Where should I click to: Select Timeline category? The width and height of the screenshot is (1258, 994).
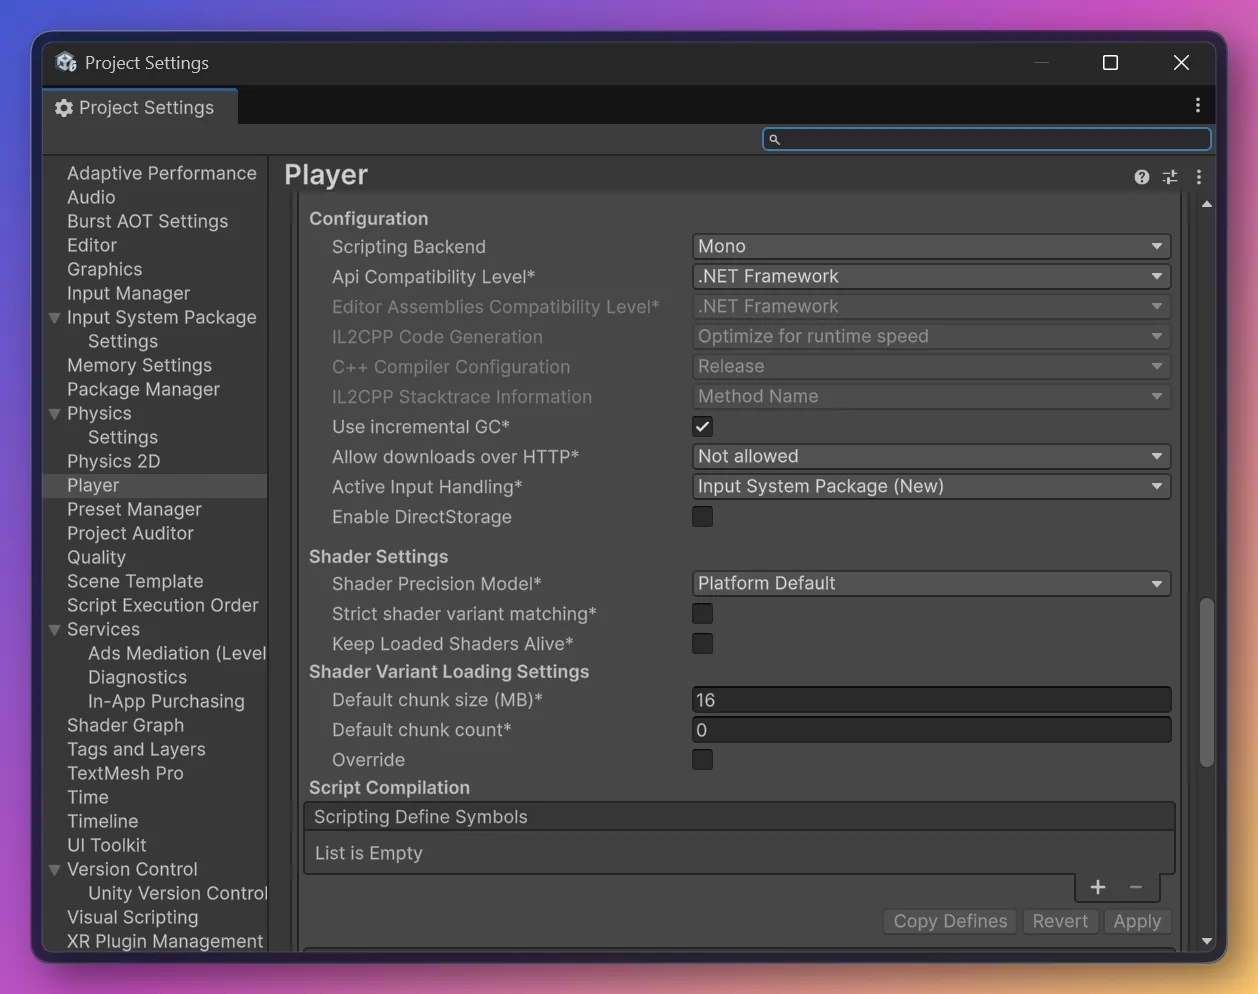tap(102, 821)
